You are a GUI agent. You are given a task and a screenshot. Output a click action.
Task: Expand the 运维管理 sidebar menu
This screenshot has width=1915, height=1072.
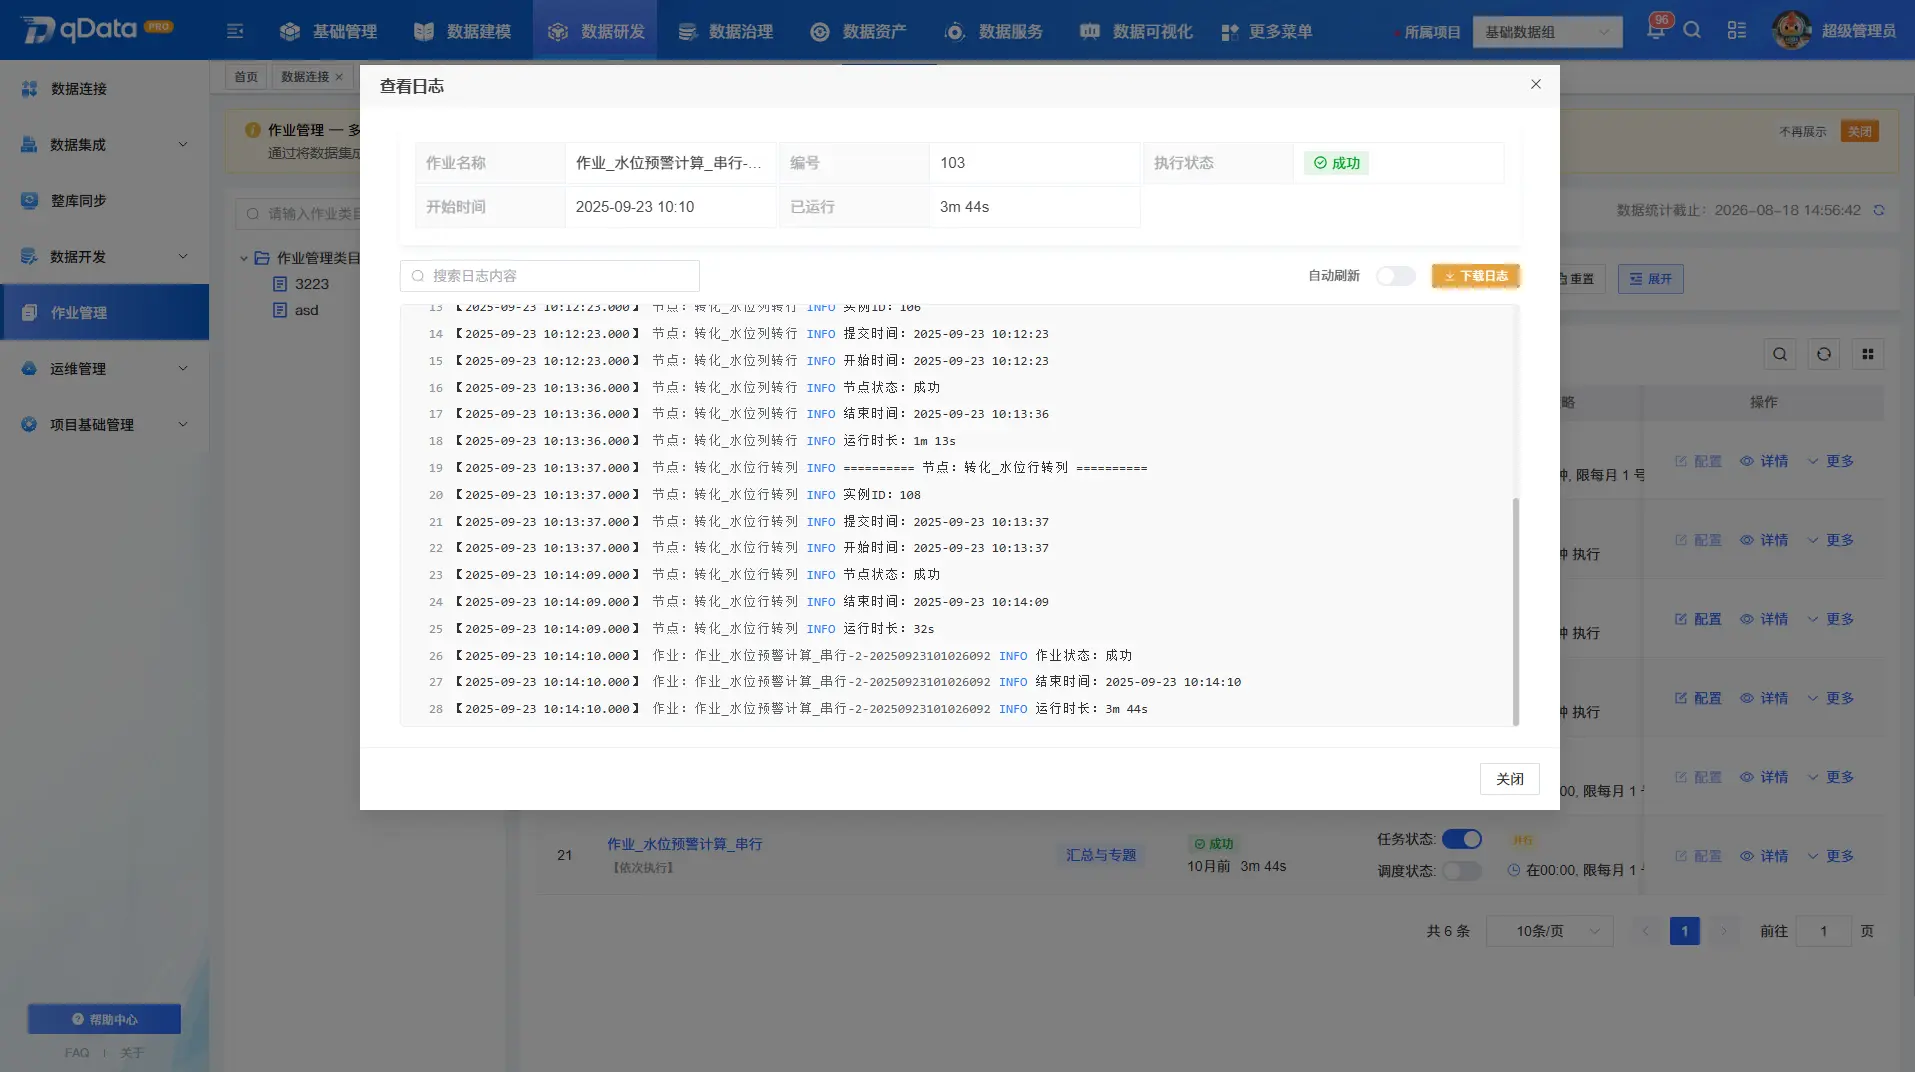point(105,369)
